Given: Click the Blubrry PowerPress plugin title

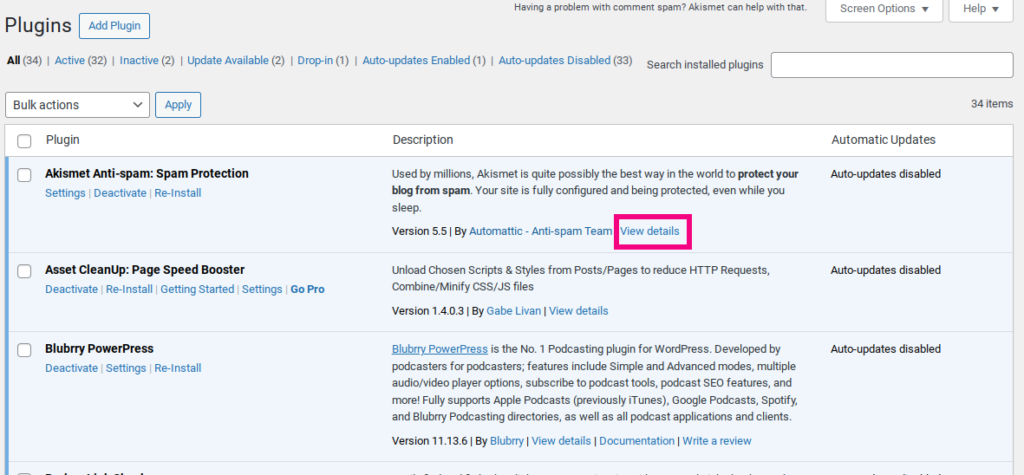Looking at the screenshot, I should point(99,349).
